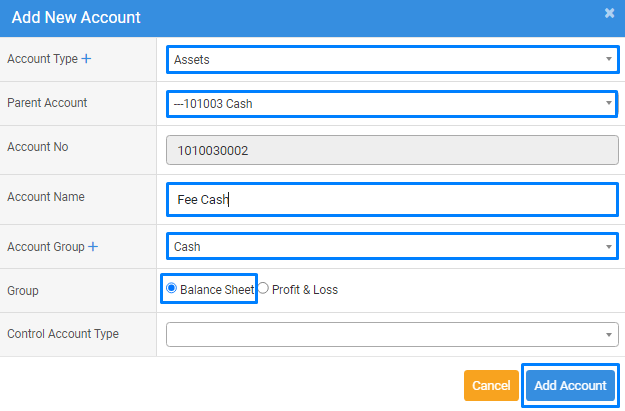Click the Account Group label text
Image resolution: width=625 pixels, height=411 pixels.
click(x=45, y=247)
